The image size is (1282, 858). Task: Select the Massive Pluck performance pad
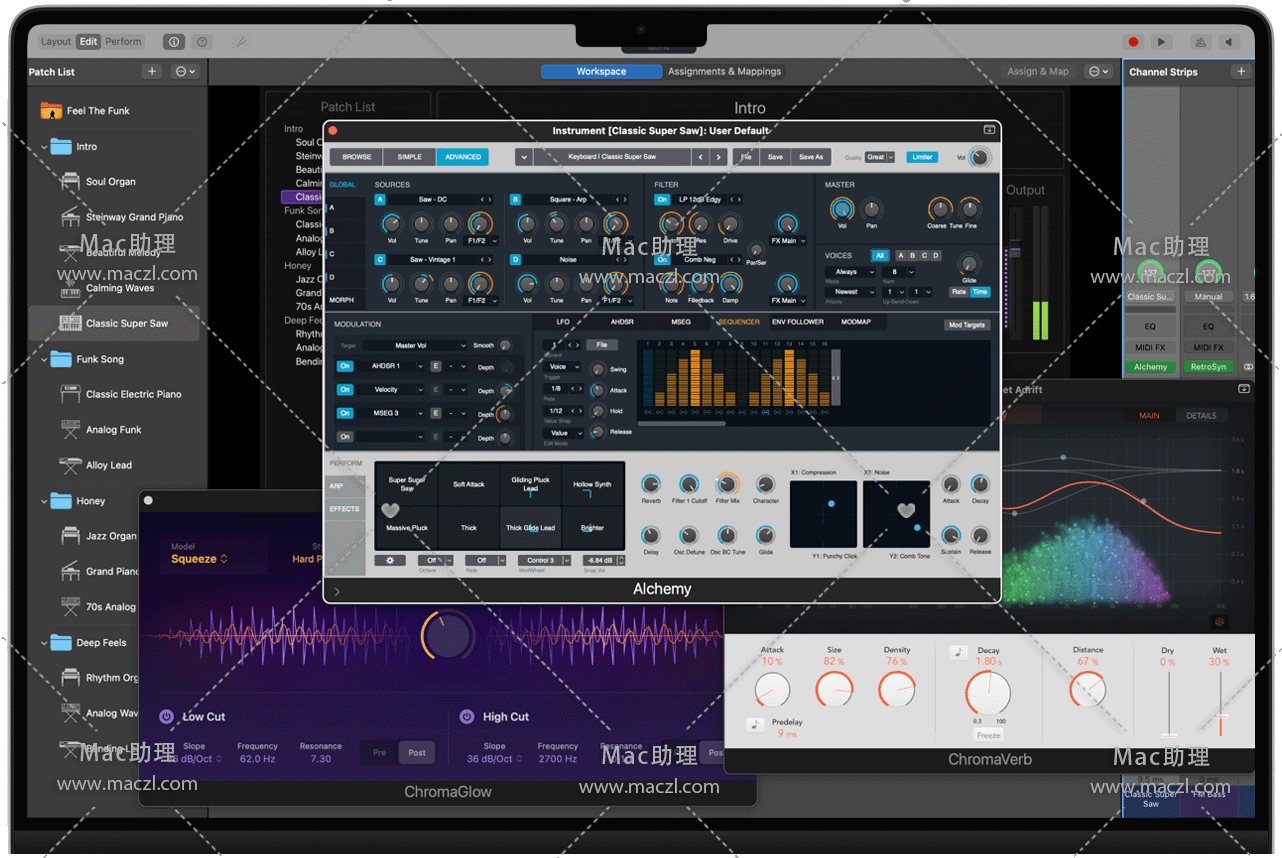pyautogui.click(x=407, y=527)
